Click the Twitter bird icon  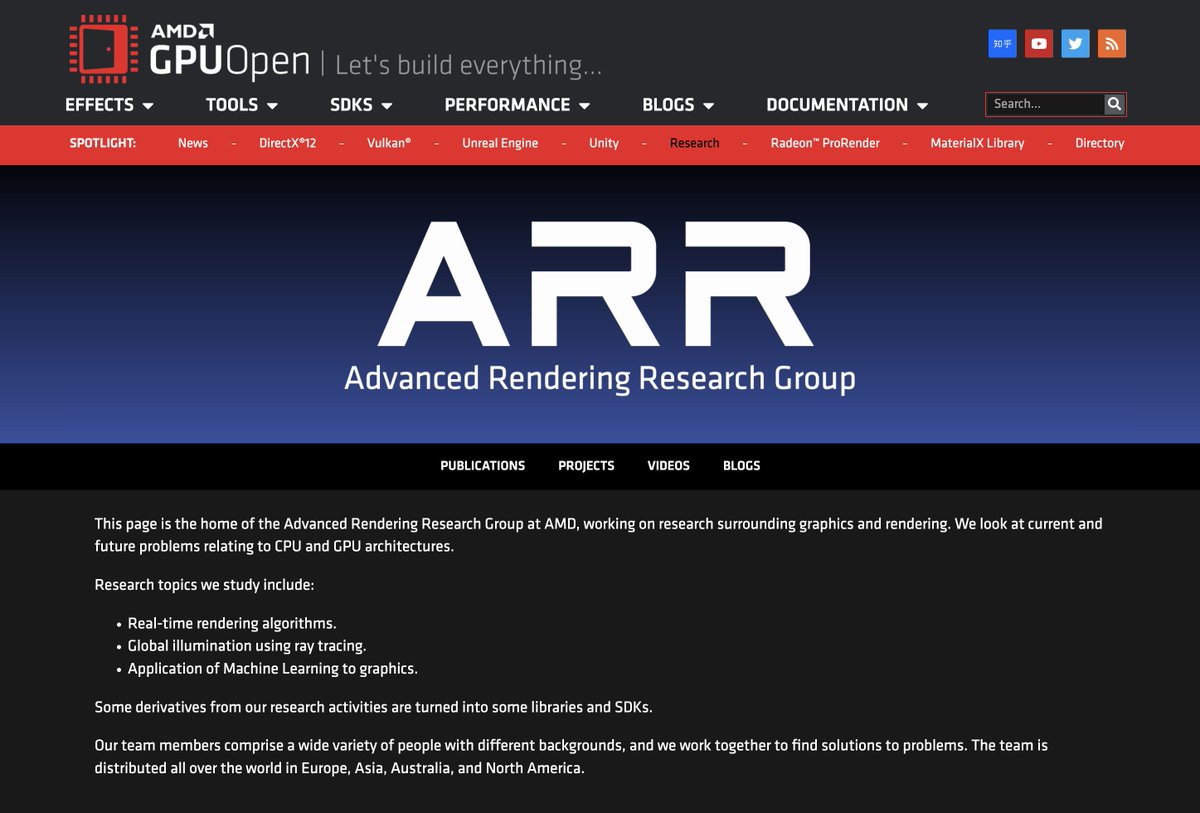(1075, 43)
